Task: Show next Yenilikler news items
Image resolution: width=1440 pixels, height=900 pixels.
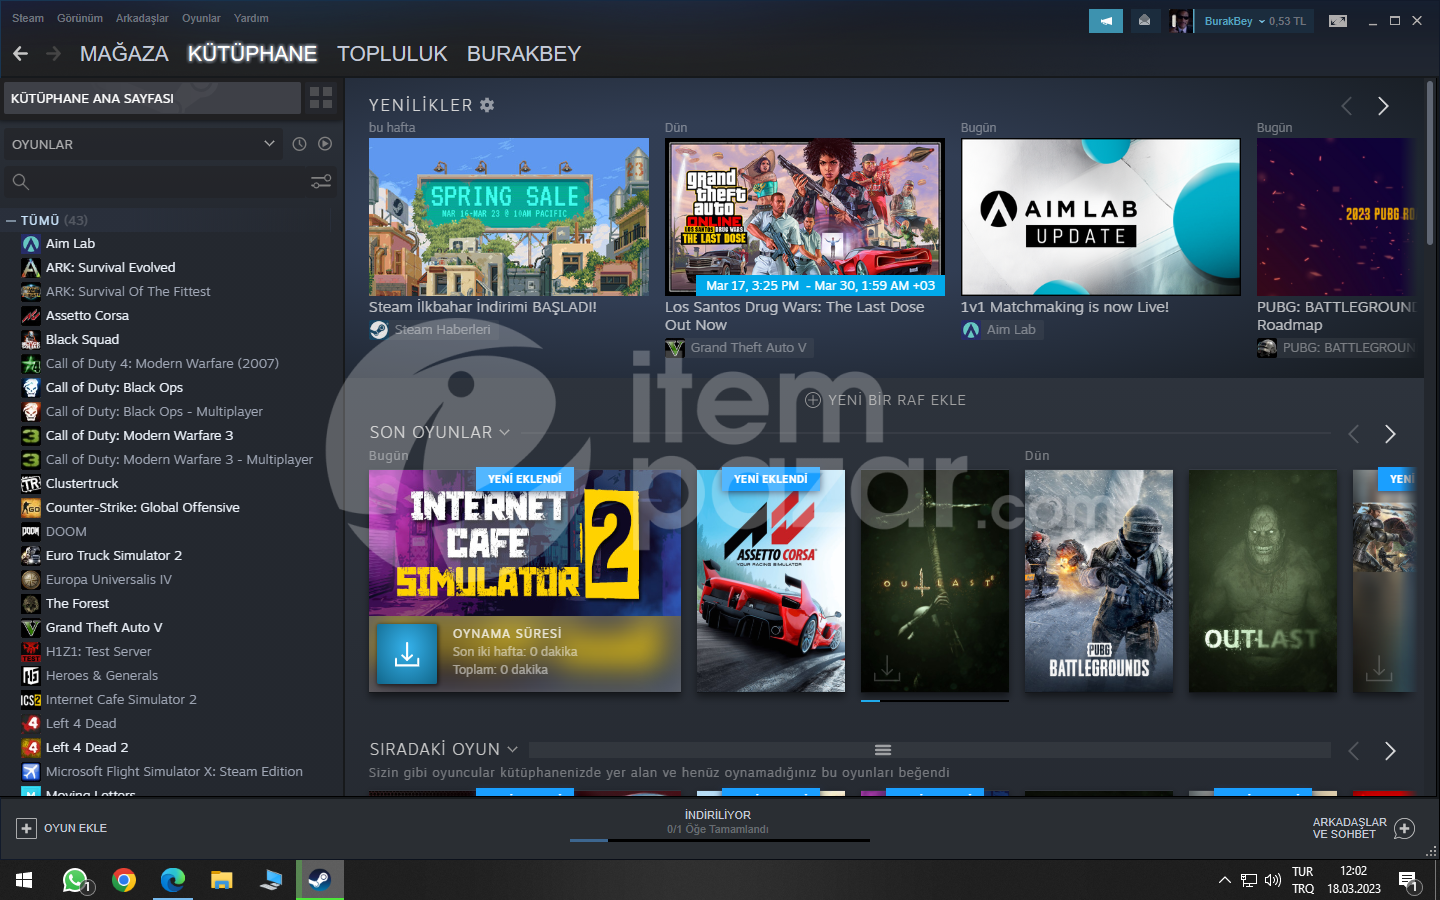Action: 1383,106
